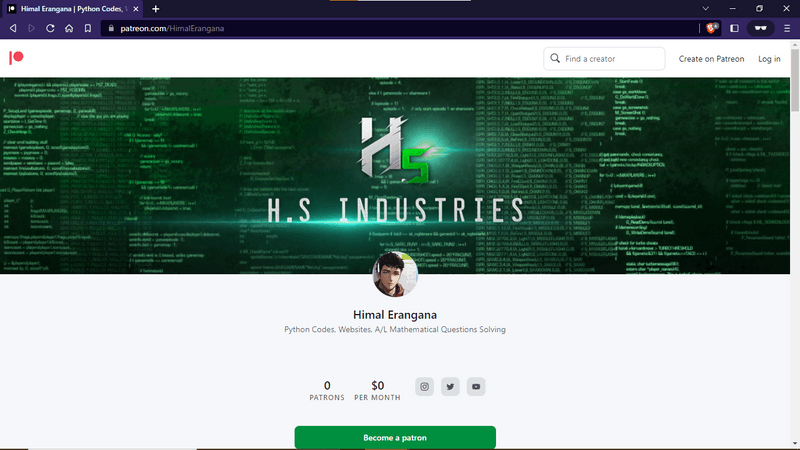Bookmark this page

[88, 29]
